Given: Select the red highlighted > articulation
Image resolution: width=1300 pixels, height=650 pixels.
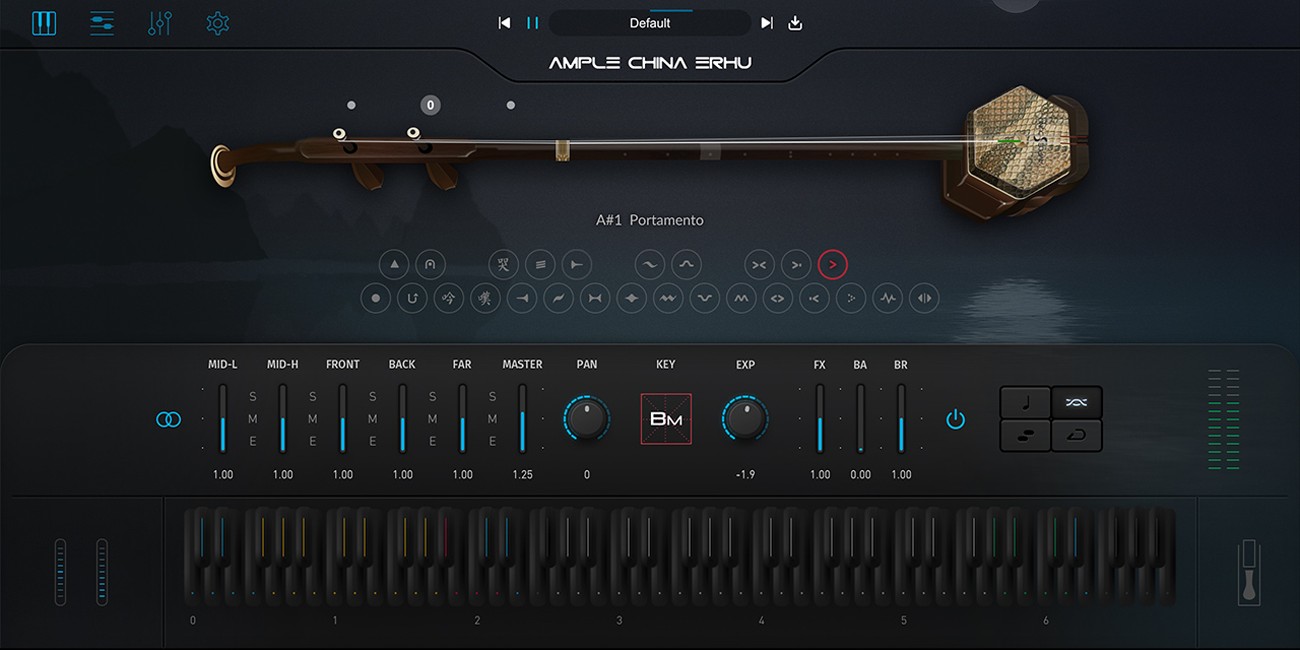Looking at the screenshot, I should (833, 264).
